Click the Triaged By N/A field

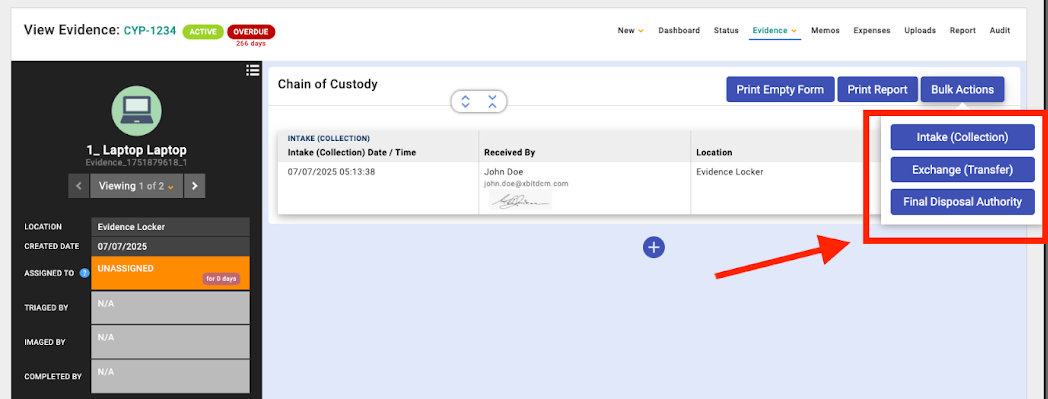170,307
